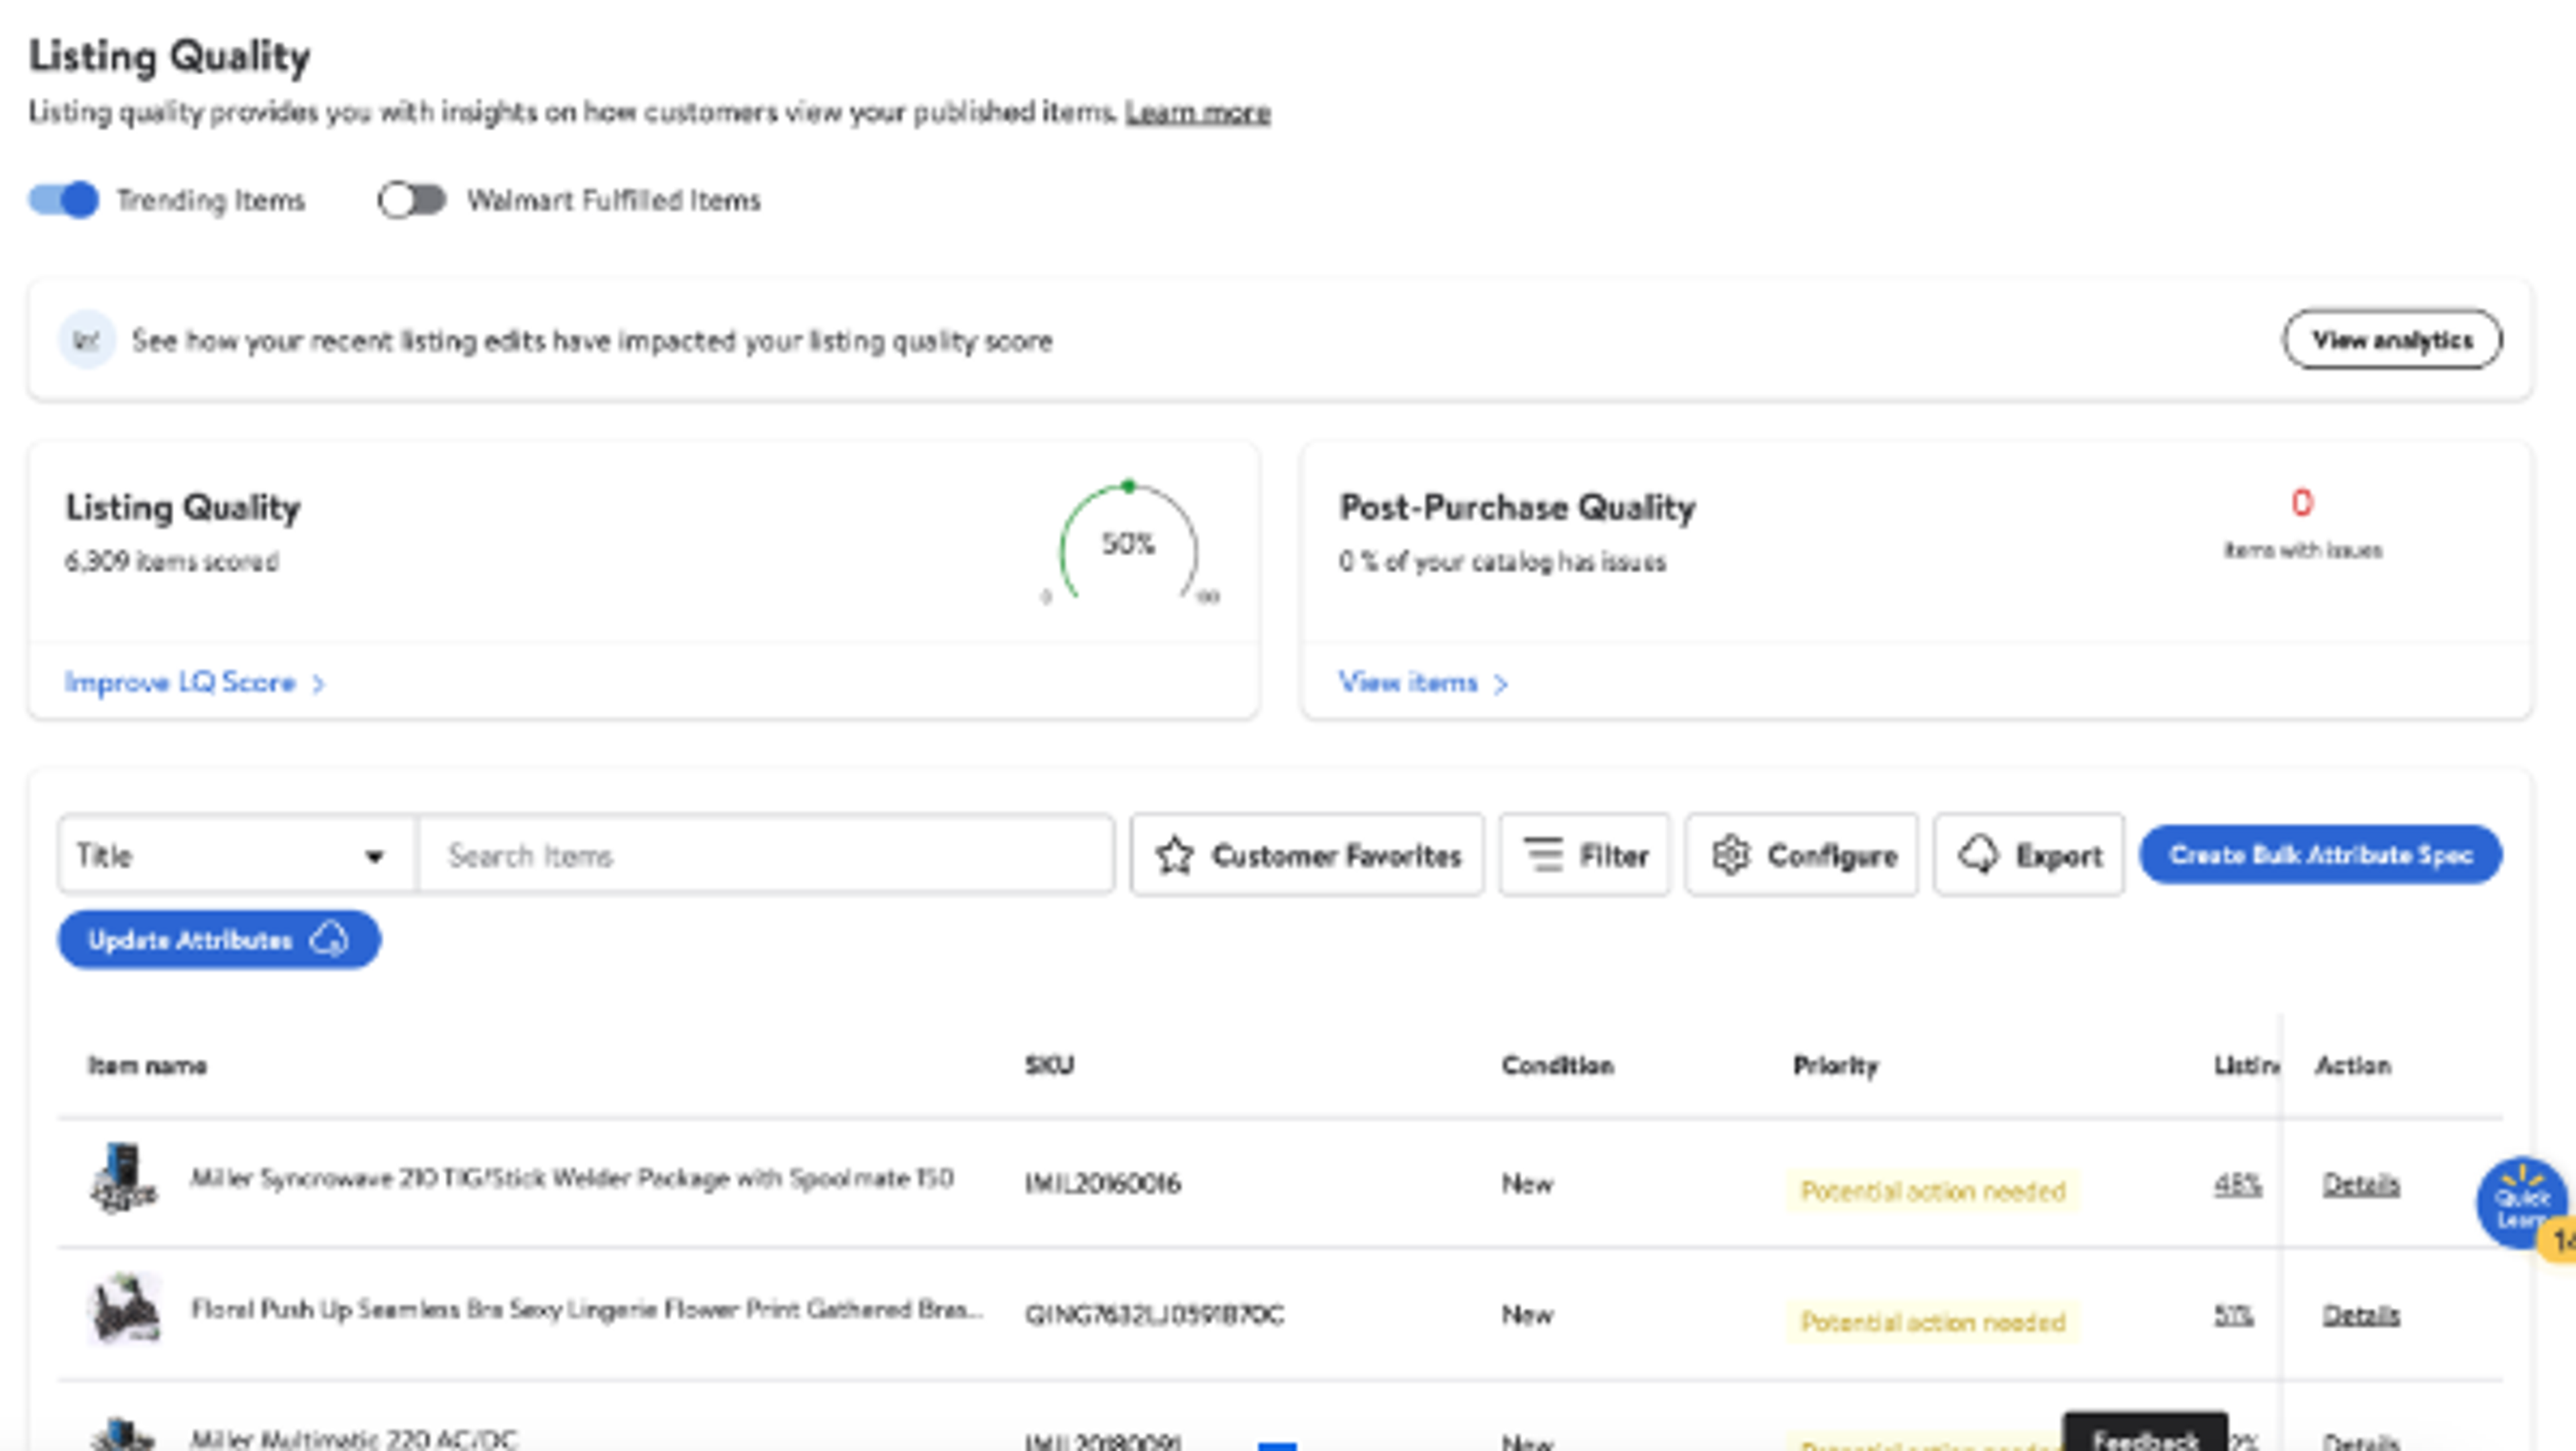Click Create Bulk Attribute Spec button

[2320, 856]
